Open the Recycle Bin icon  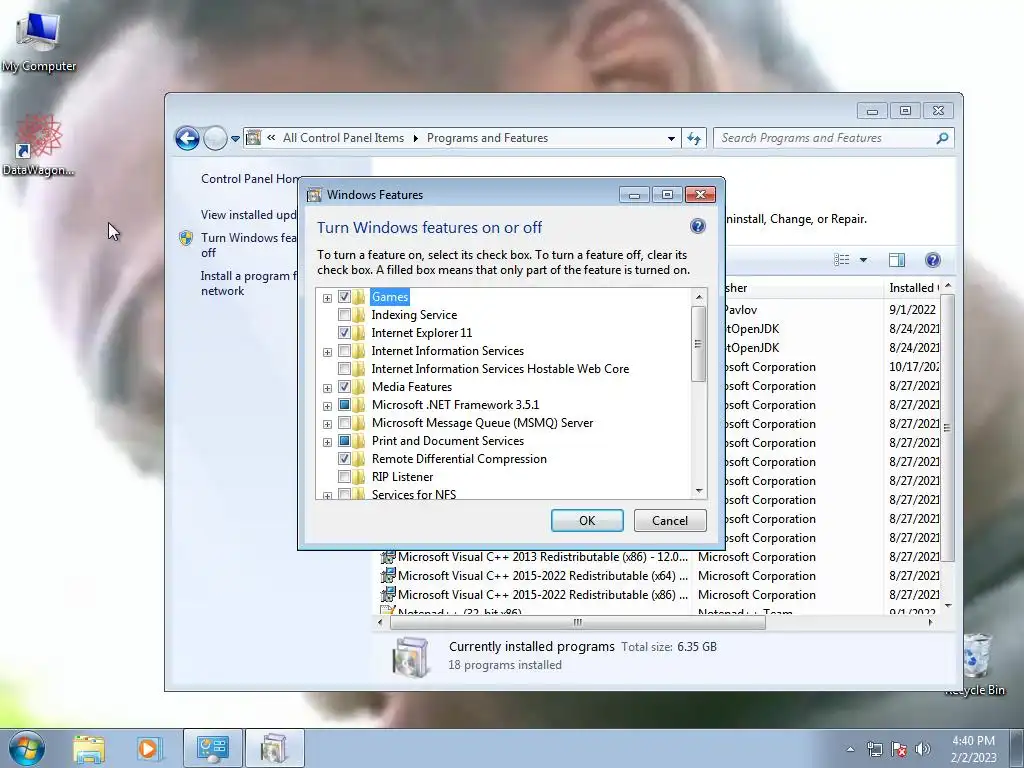coord(976,665)
